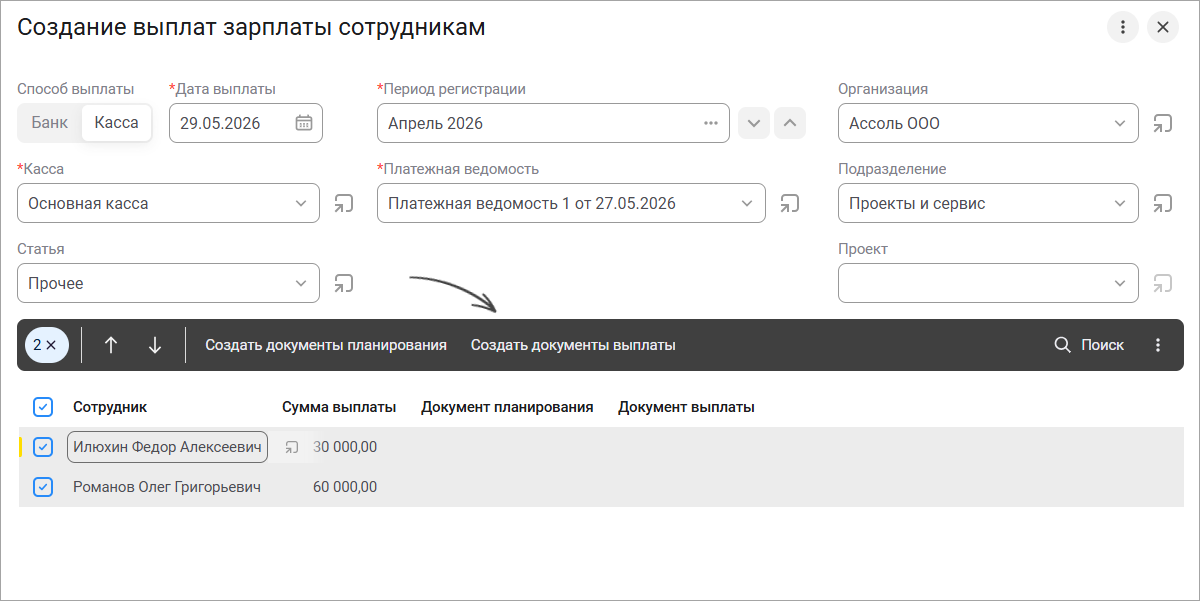
Task: Open the Прочее article card icon
Action: tap(343, 283)
